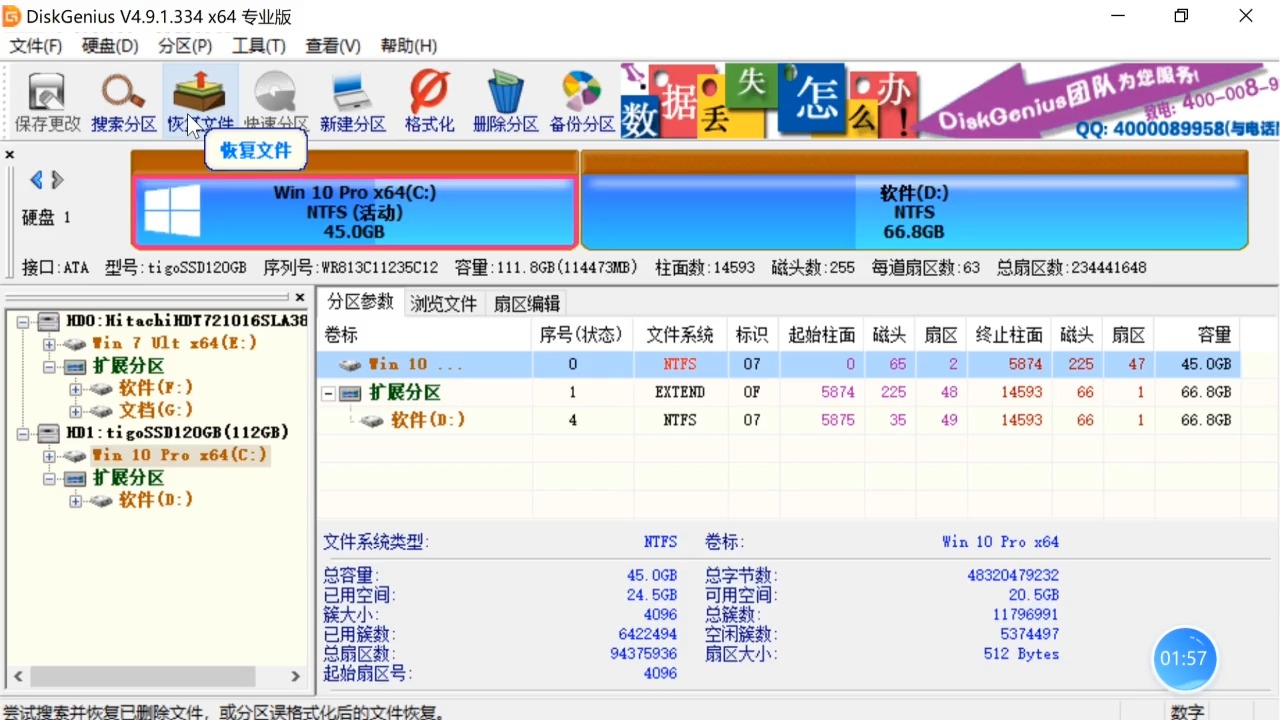Click the 扩展分区 icon in partition table

point(350,393)
